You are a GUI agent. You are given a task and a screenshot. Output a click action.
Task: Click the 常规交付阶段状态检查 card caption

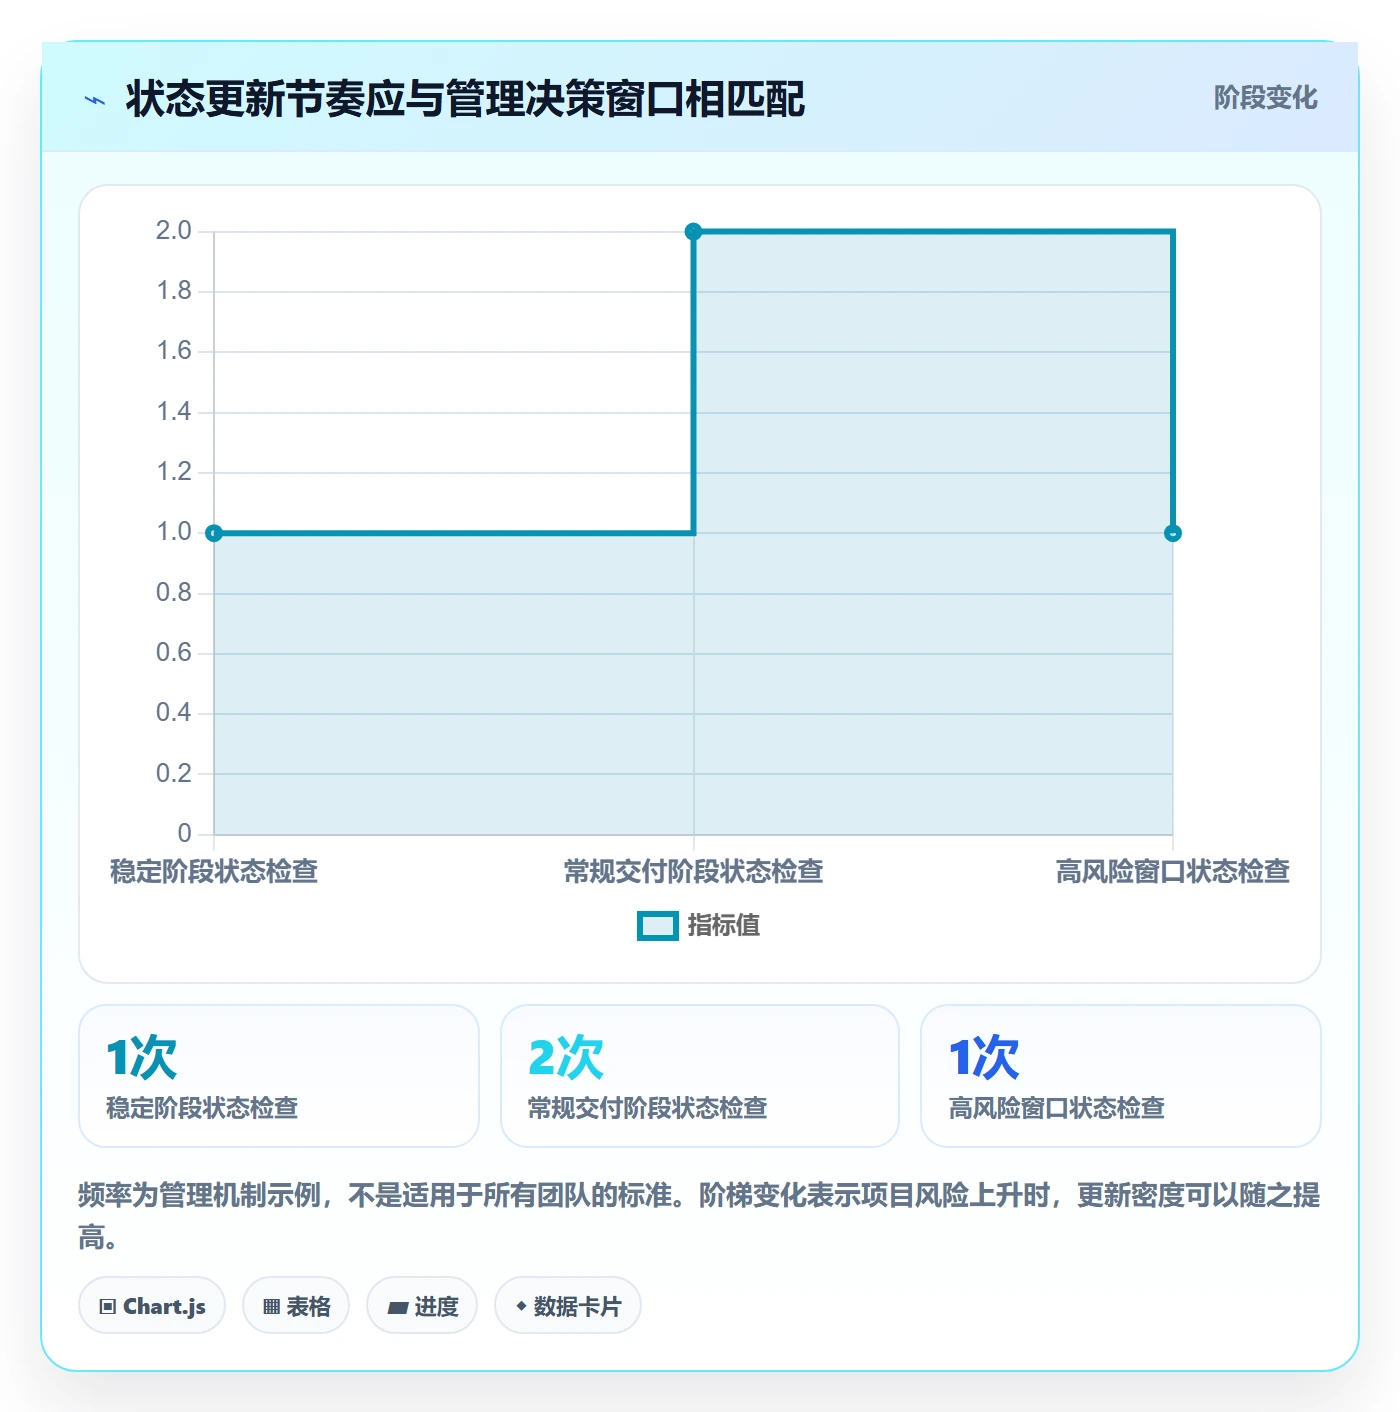click(648, 1108)
